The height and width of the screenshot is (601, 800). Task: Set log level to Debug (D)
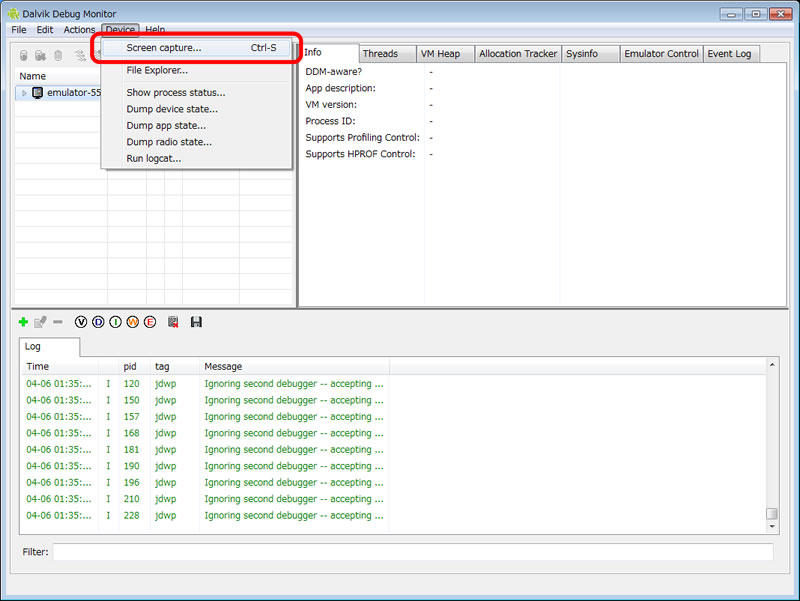coord(98,322)
